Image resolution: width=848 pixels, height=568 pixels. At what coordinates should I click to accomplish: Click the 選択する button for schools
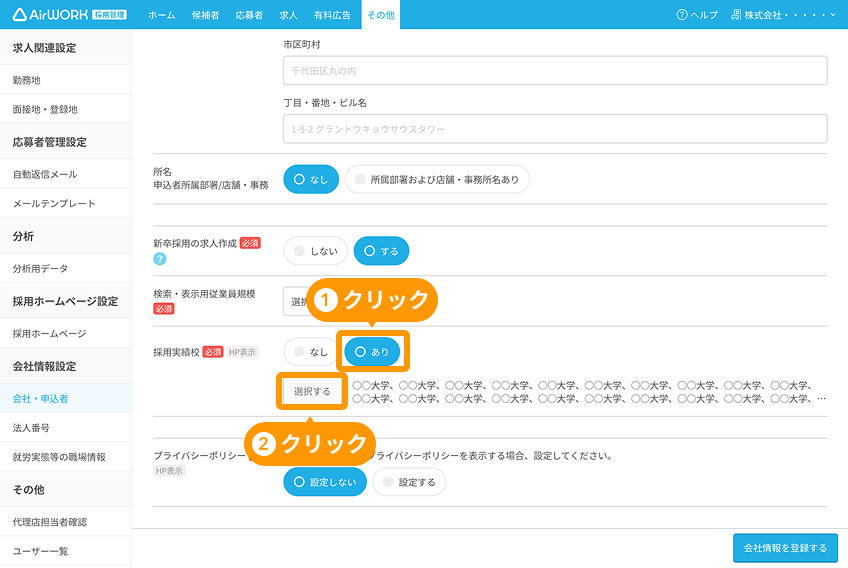312,391
